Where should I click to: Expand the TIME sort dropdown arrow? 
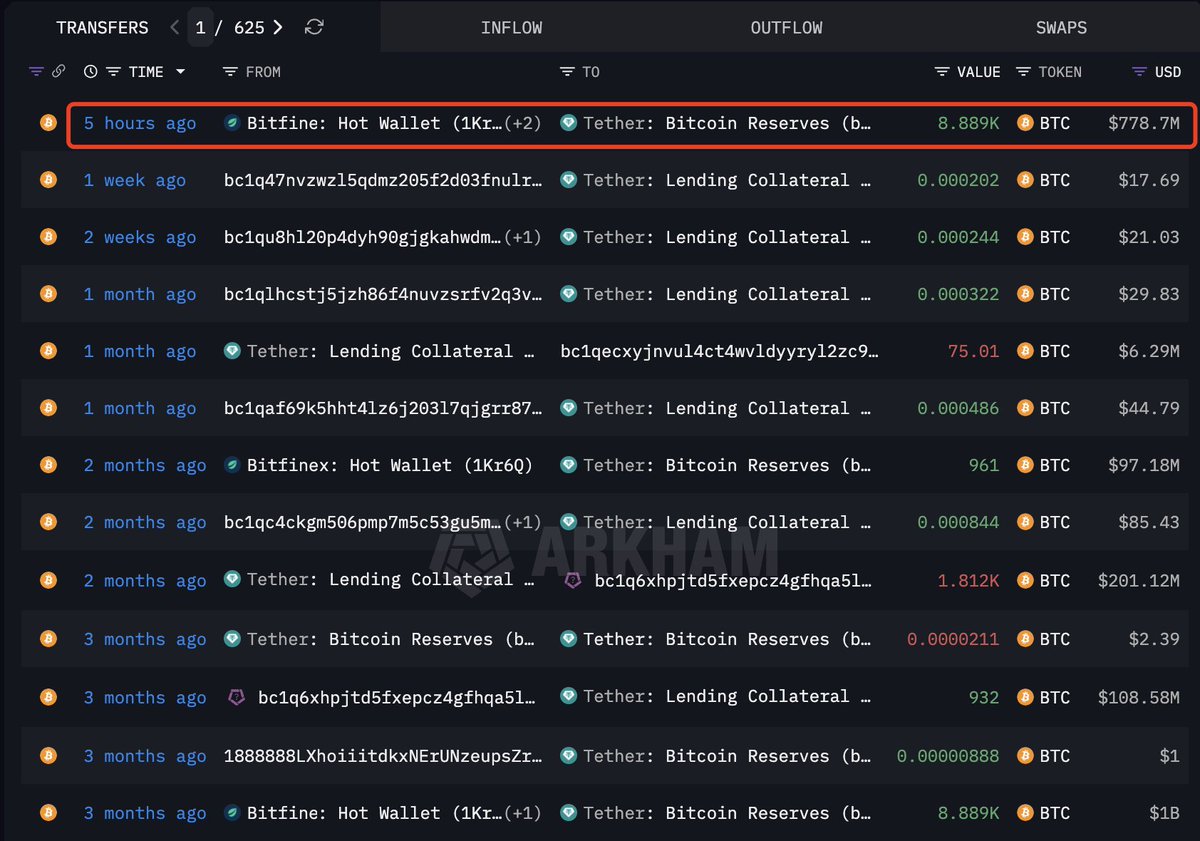[181, 72]
